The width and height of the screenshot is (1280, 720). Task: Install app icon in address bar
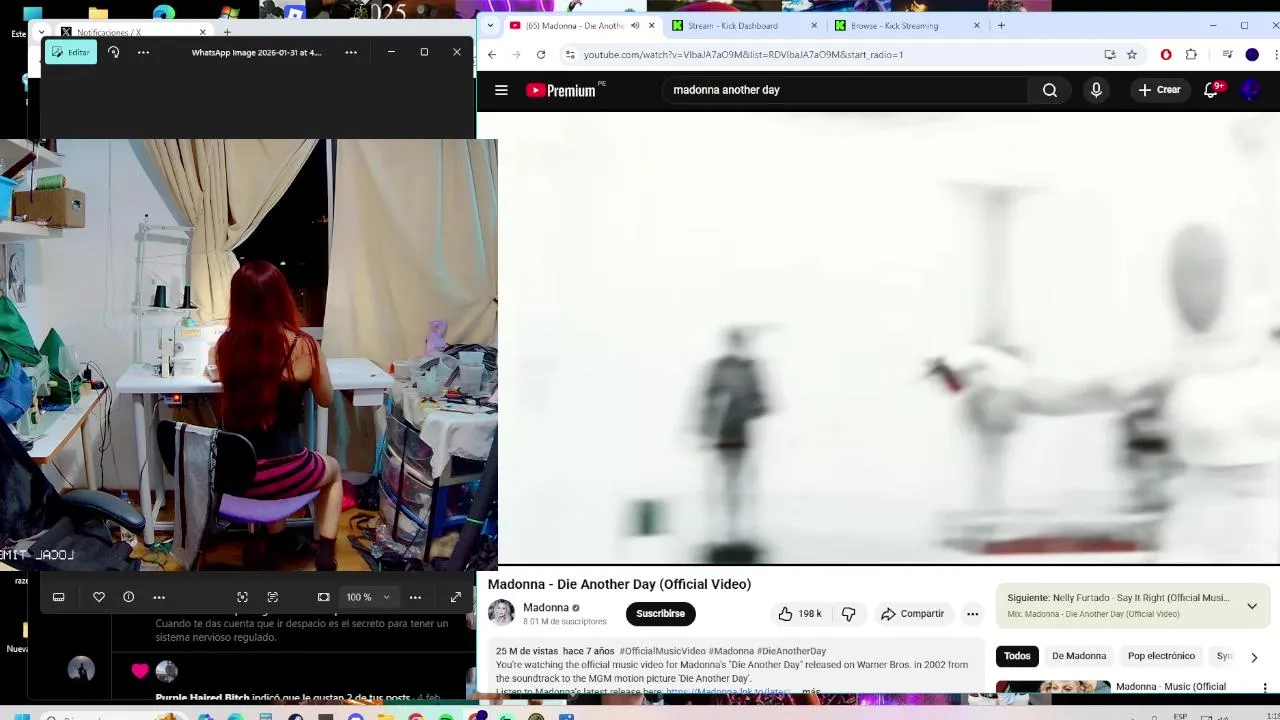(x=1109, y=55)
